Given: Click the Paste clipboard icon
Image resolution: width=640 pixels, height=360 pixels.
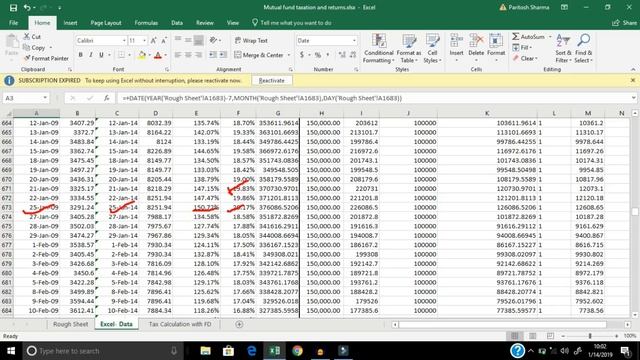Looking at the screenshot, I should pos(12,42).
